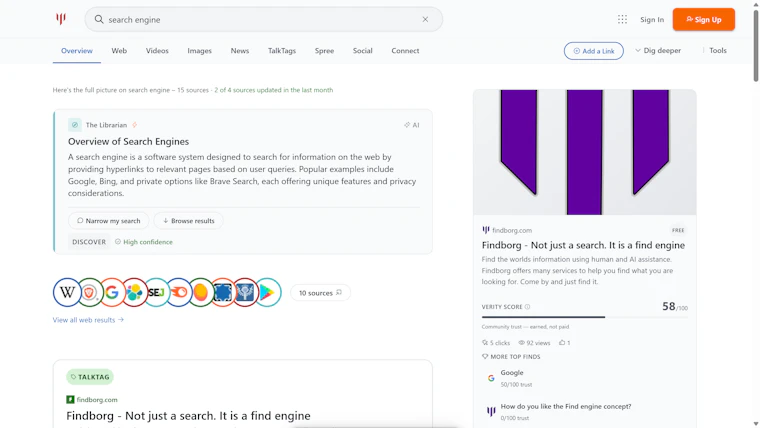Click the thumbs-up like icon
760x428 pixels.
[562, 342]
